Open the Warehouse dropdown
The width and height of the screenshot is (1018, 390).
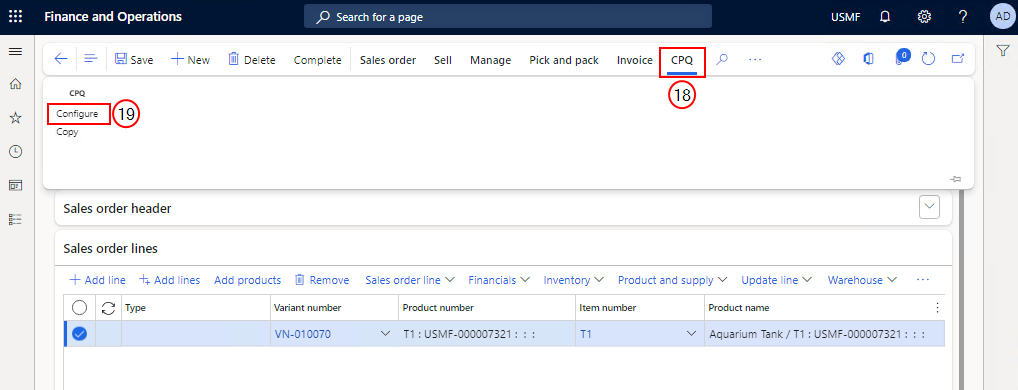pyautogui.click(x=862, y=280)
